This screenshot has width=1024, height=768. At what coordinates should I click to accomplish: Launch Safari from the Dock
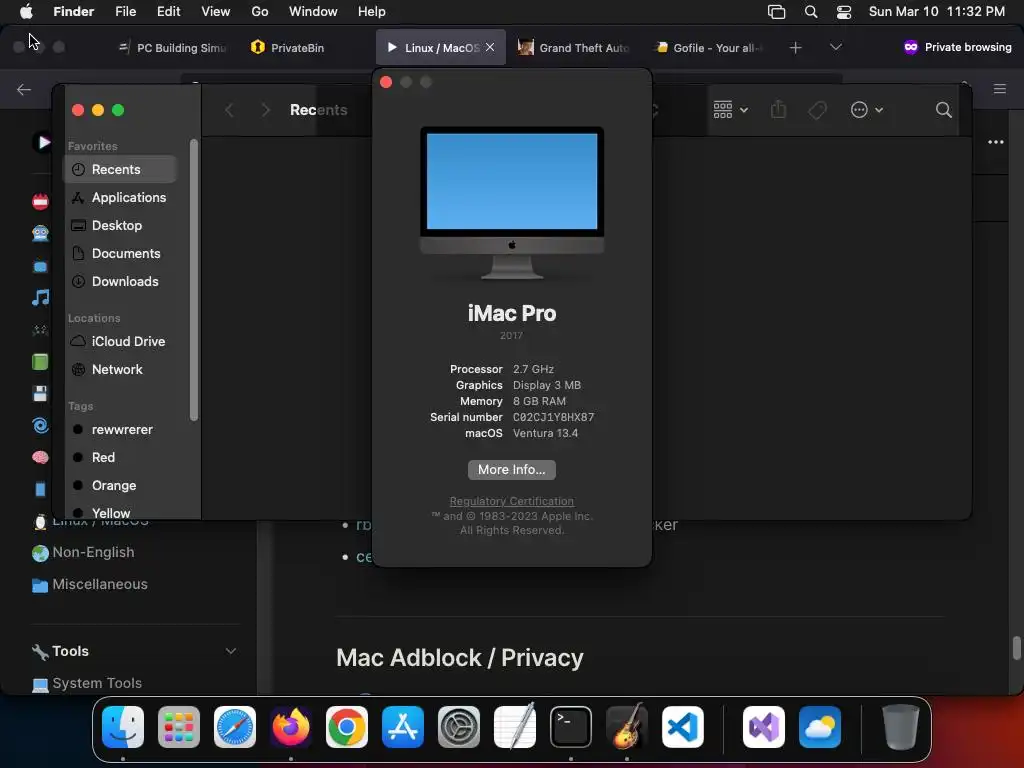click(235, 727)
